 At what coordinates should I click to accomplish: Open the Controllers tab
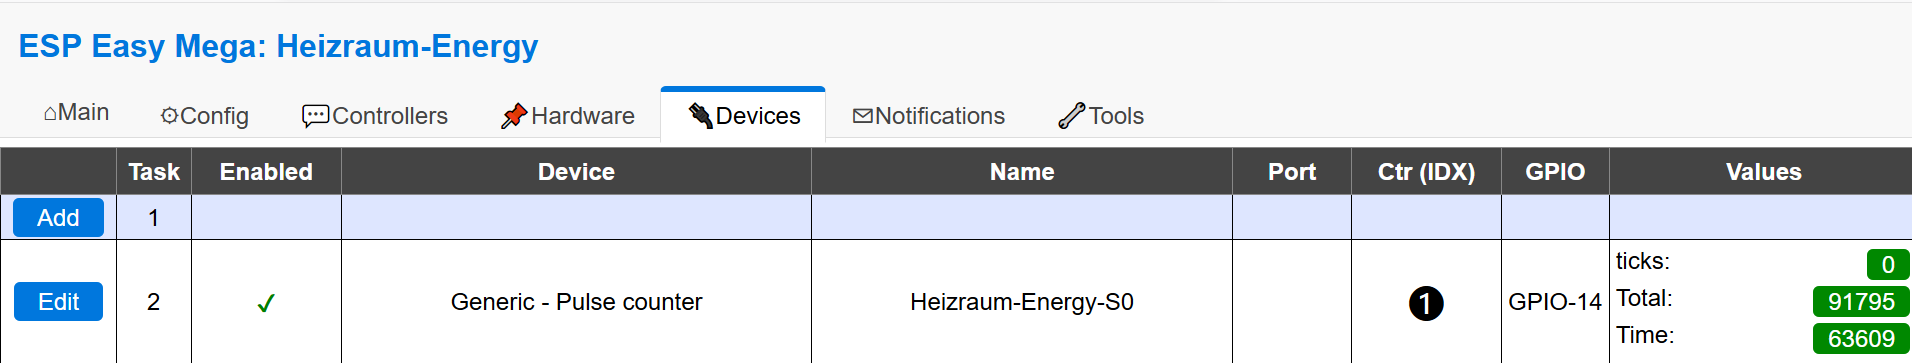pos(375,116)
